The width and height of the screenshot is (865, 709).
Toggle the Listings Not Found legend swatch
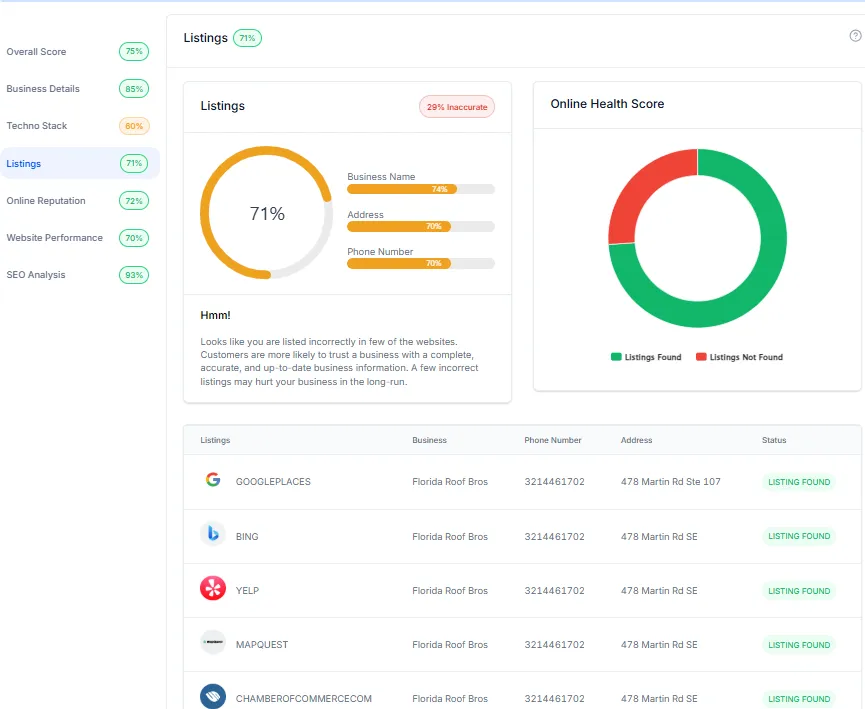(701, 357)
